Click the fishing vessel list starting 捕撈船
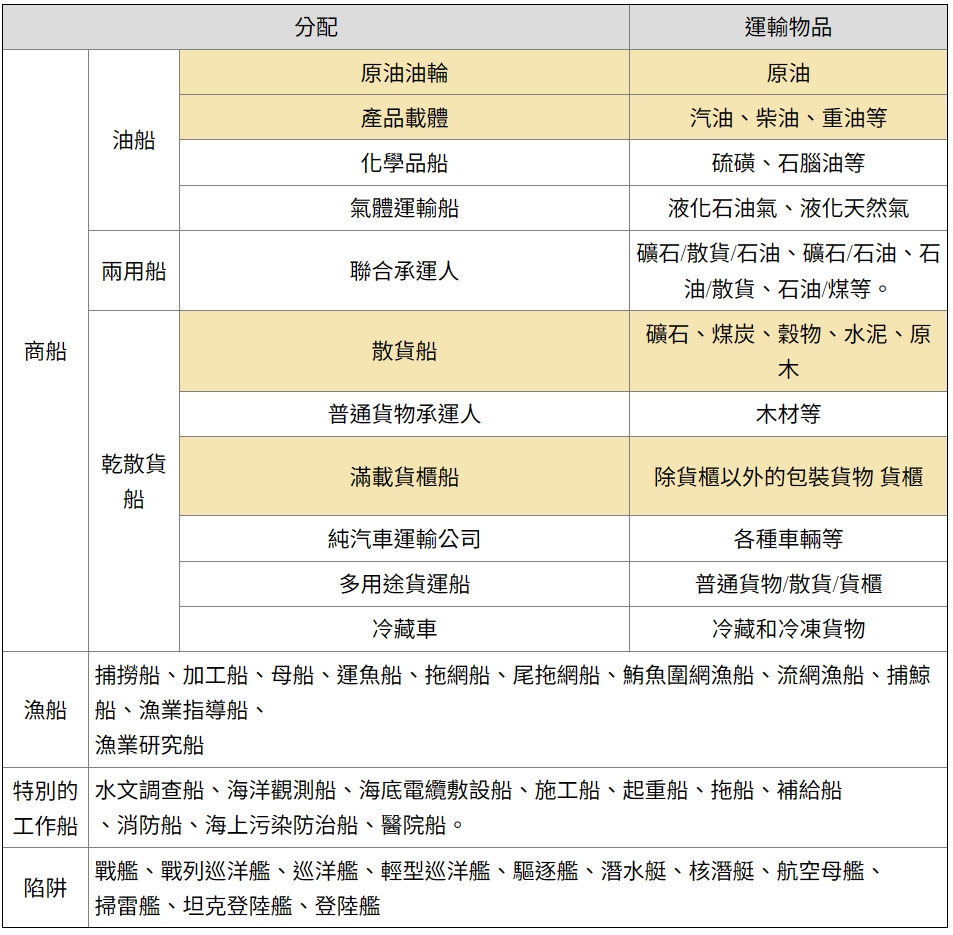This screenshot has height=935, width=953. click(518, 709)
